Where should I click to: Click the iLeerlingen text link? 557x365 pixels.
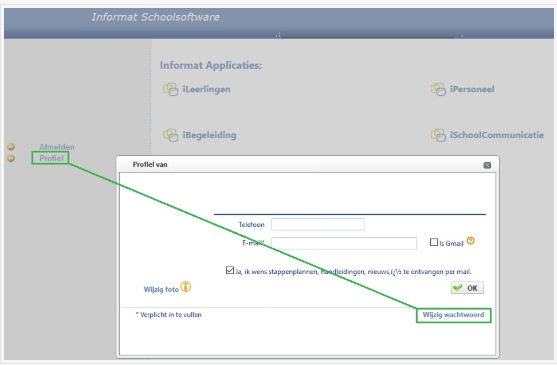(x=206, y=89)
